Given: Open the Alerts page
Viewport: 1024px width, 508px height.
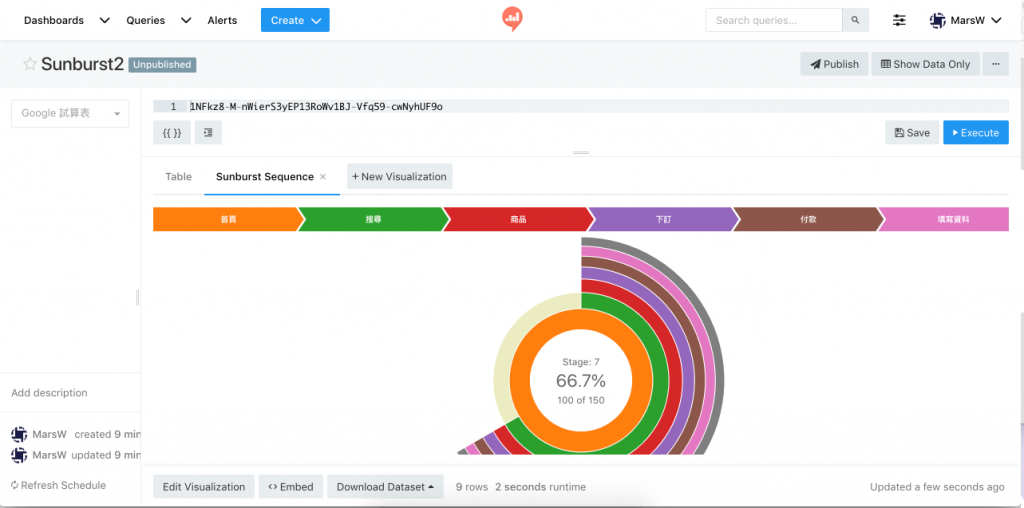Looking at the screenshot, I should tap(222, 20).
